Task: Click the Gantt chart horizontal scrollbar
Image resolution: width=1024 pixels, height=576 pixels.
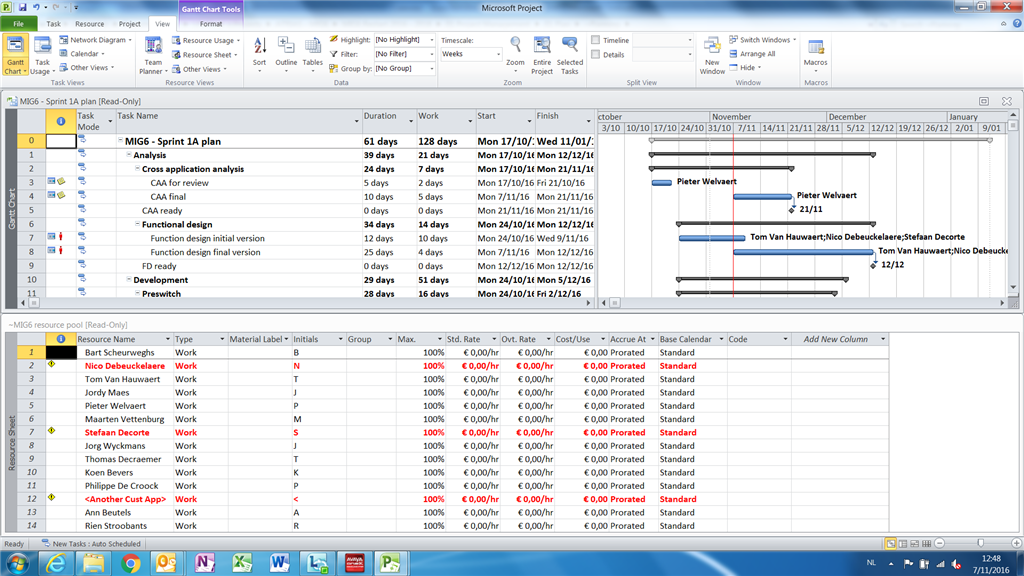Action: click(x=803, y=303)
